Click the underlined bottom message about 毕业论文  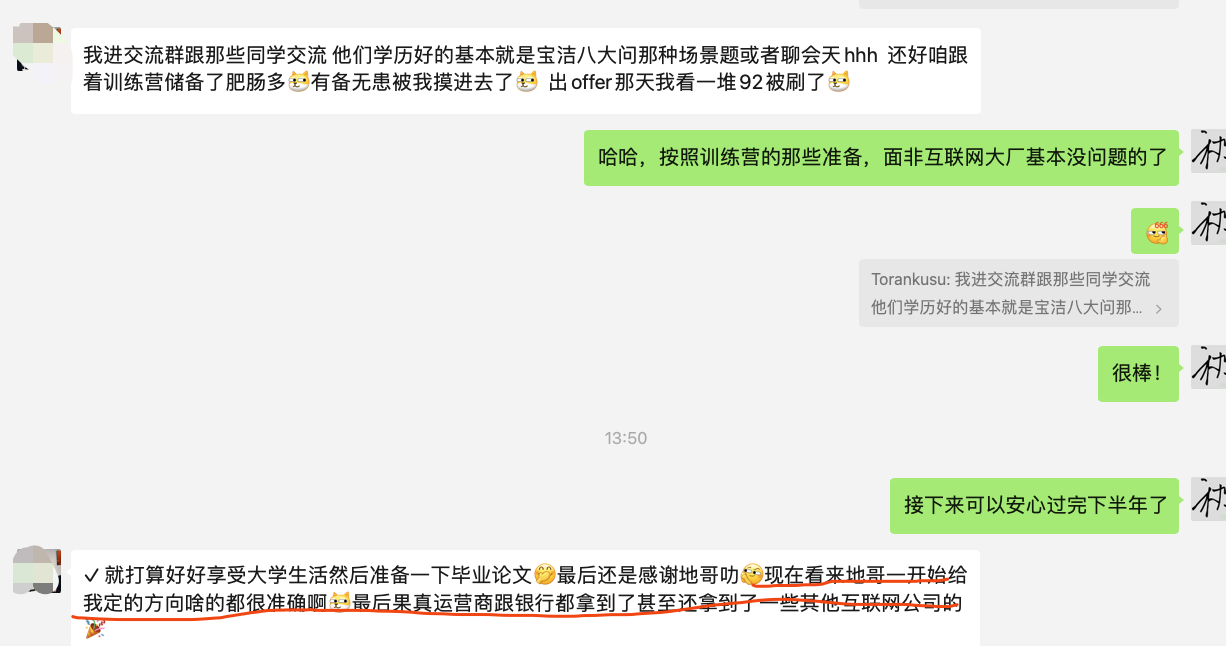click(x=526, y=598)
